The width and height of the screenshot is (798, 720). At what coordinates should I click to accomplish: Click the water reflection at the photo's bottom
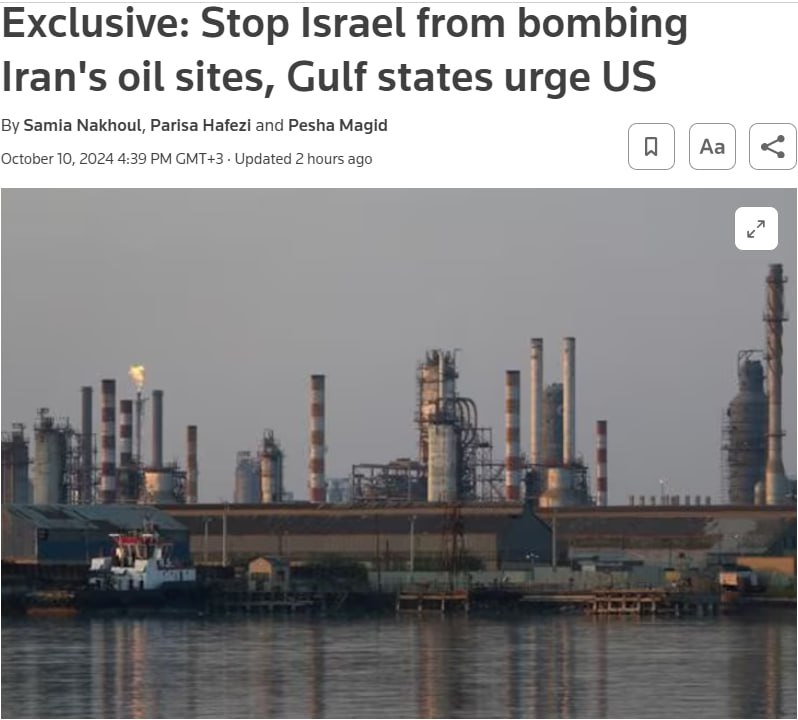[398, 667]
